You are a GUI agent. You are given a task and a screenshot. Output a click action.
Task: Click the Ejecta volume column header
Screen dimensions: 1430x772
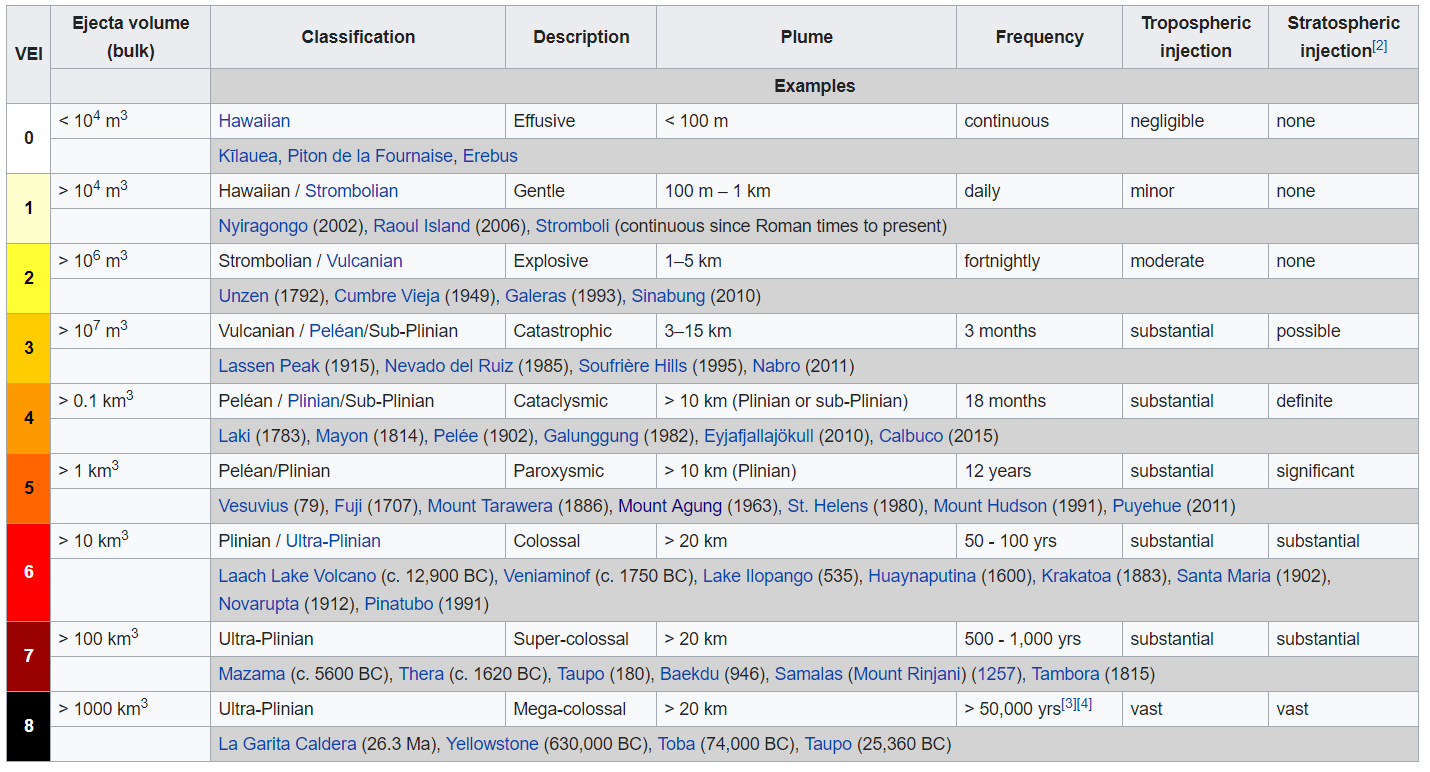130,37
